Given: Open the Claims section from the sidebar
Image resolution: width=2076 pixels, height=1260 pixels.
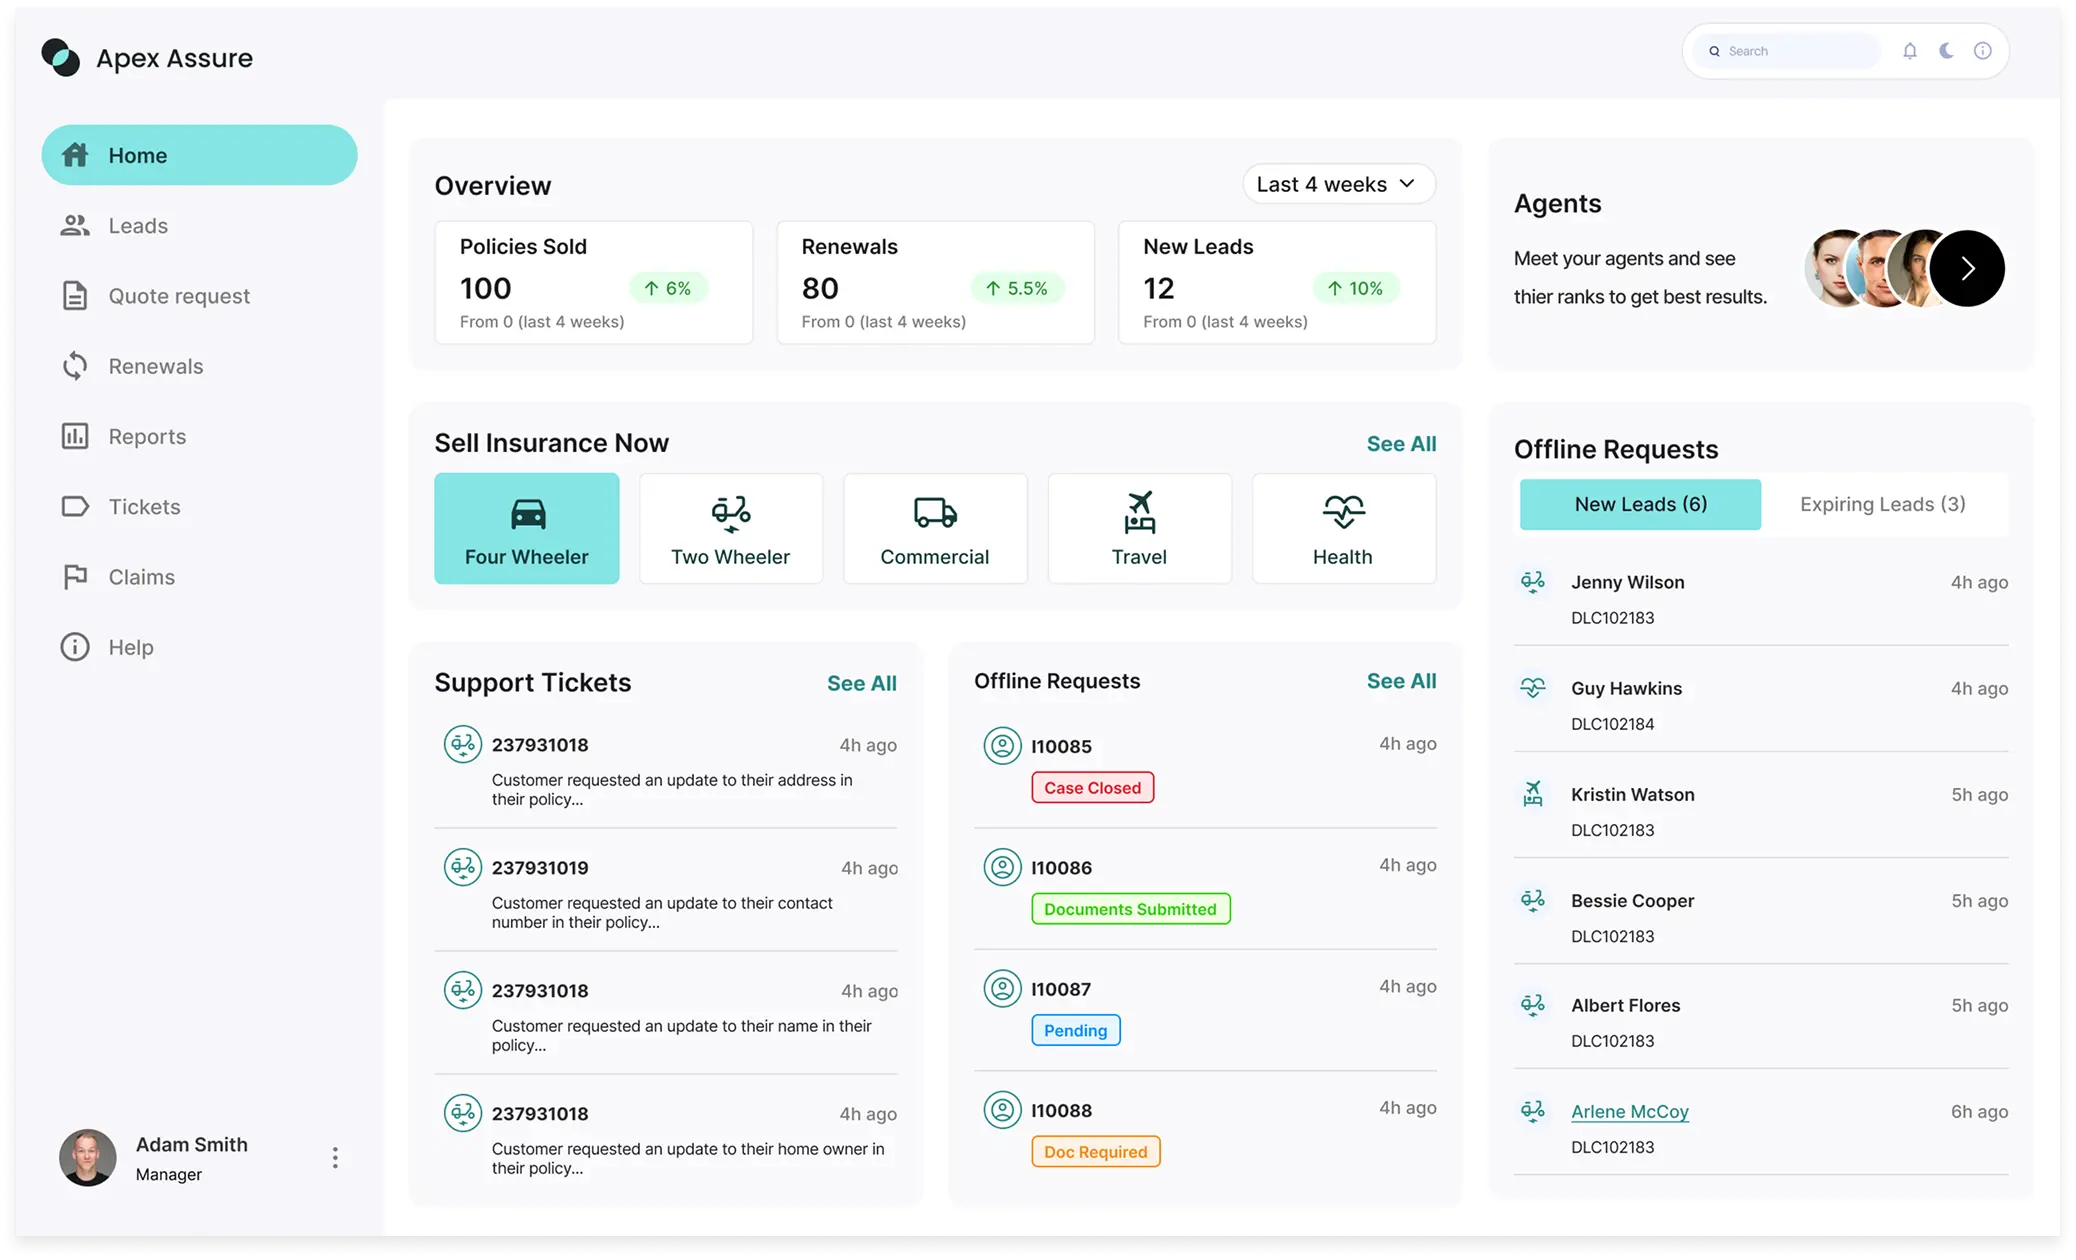Looking at the screenshot, I should tap(142, 576).
